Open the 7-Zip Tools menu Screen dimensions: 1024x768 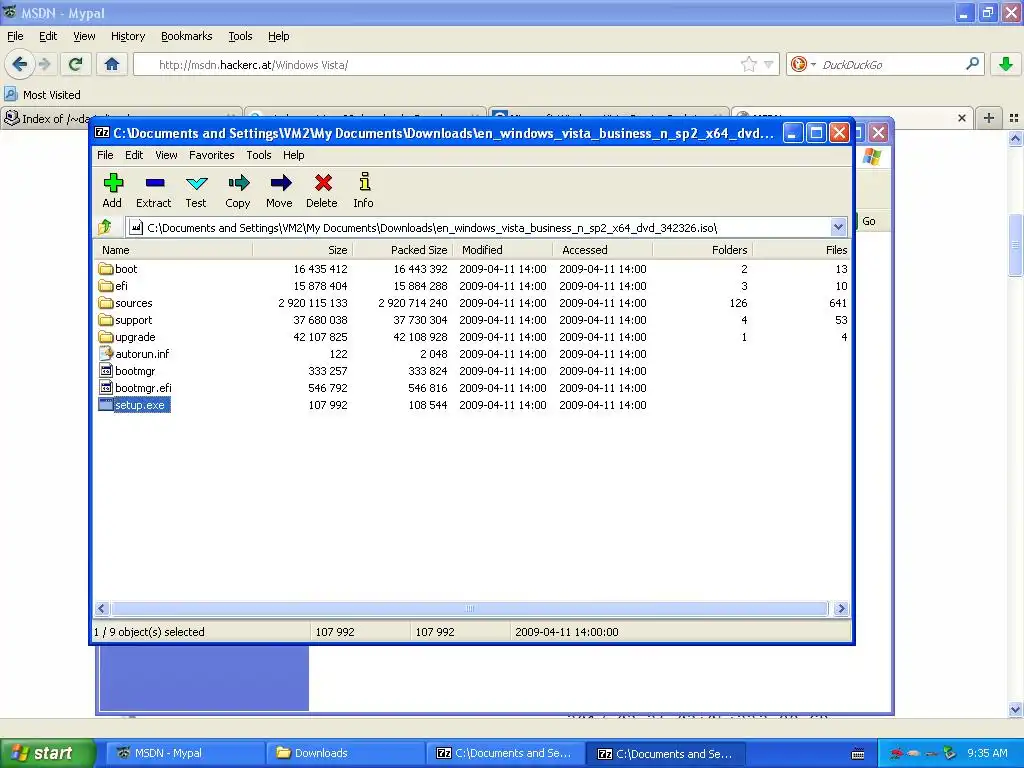click(259, 155)
